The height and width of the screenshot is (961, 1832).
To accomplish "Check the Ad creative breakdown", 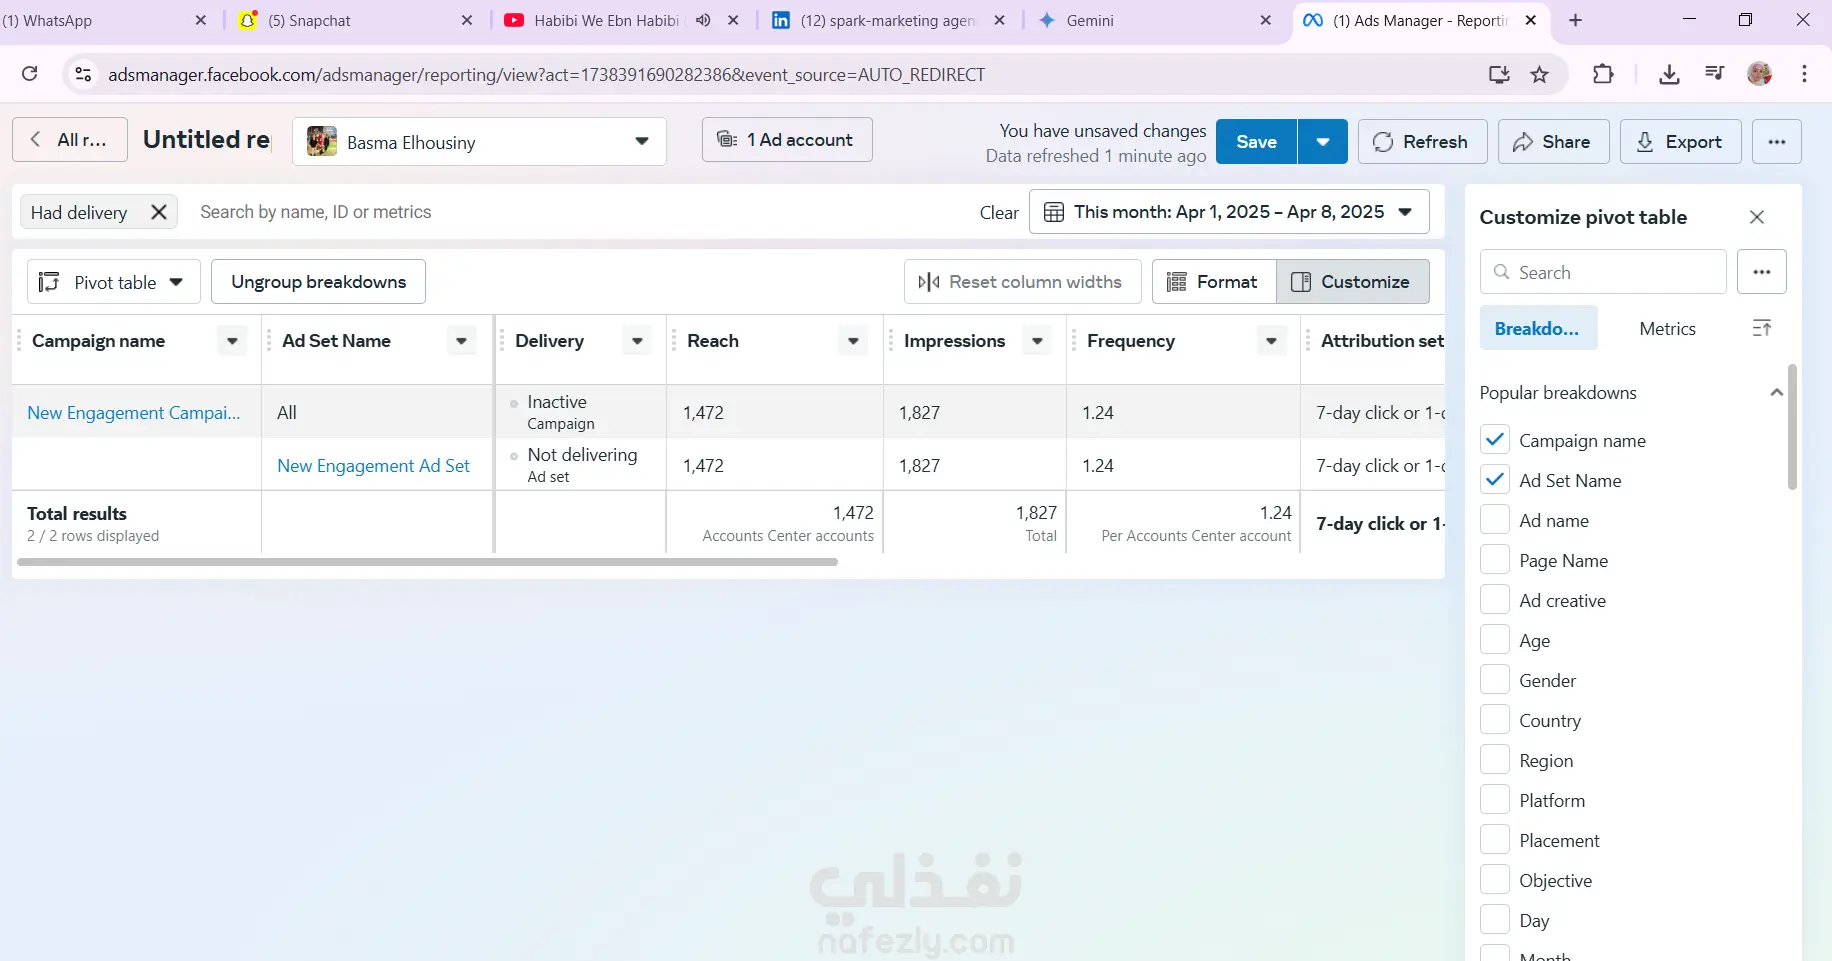I will pos(1495,600).
